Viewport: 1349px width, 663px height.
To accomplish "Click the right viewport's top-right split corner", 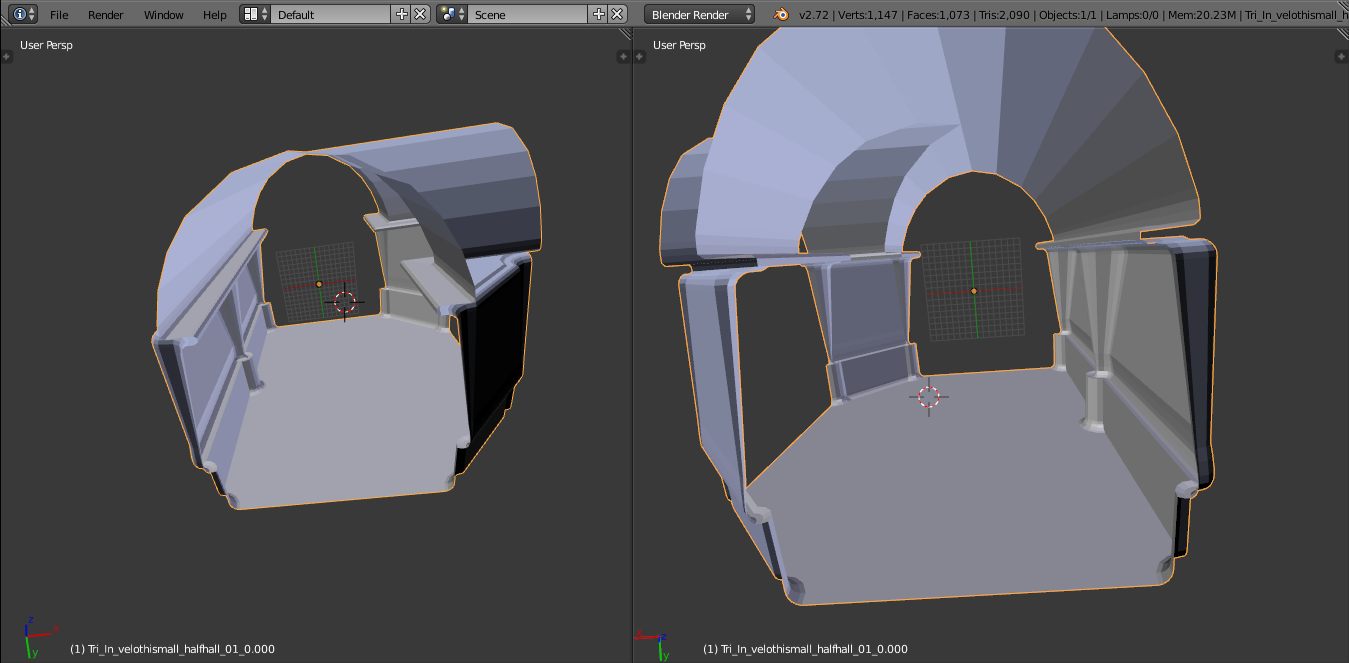I will (x=1342, y=34).
